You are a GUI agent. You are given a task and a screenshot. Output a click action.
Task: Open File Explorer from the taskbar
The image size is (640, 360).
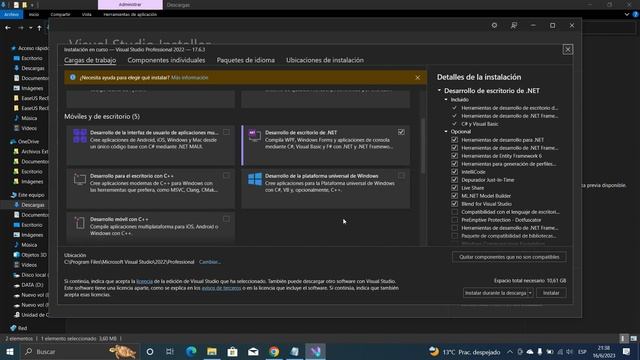coord(212,351)
